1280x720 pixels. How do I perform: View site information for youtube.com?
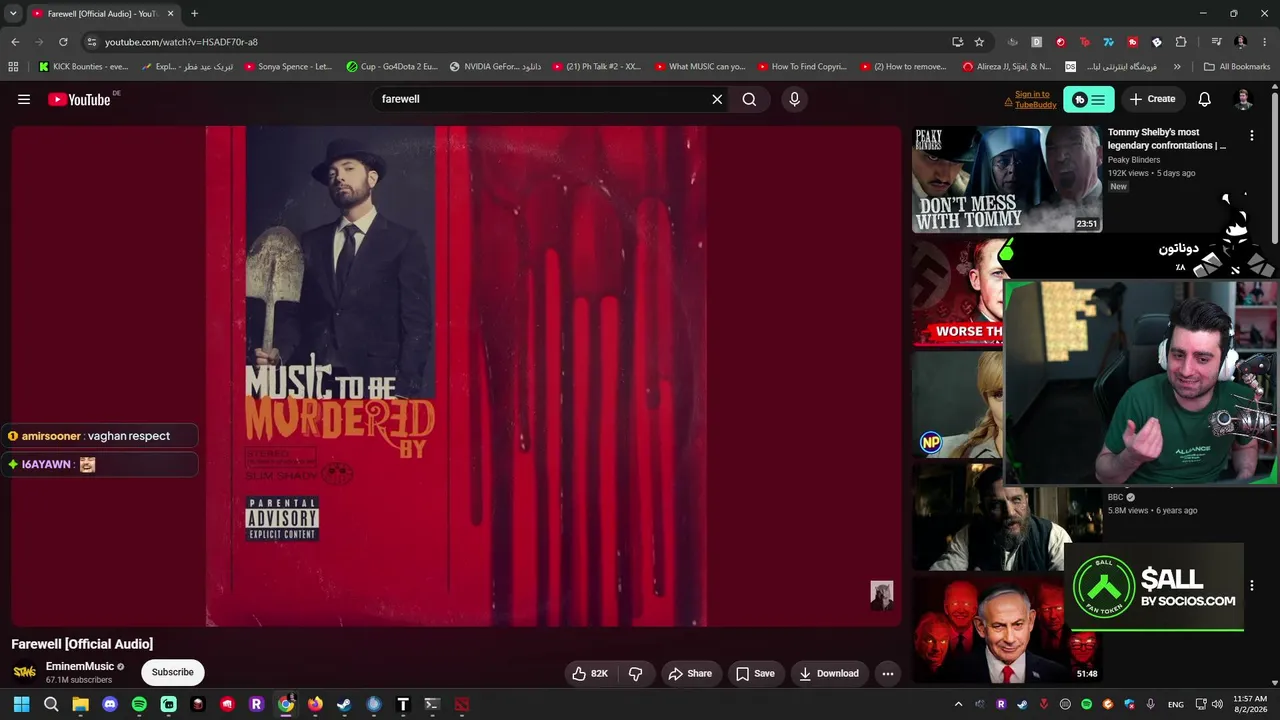point(91,42)
